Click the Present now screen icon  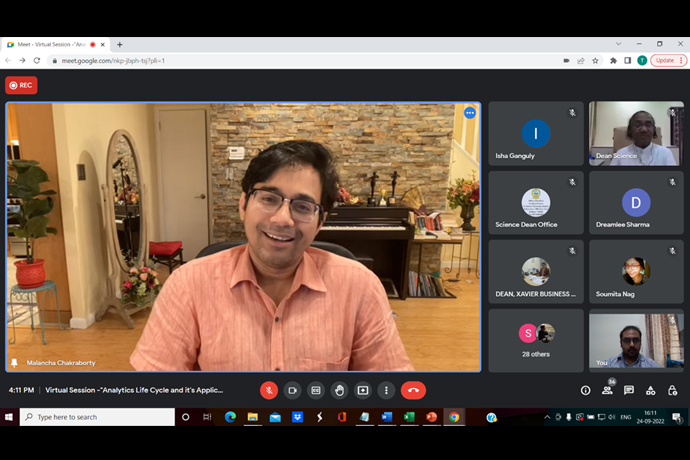(363, 390)
